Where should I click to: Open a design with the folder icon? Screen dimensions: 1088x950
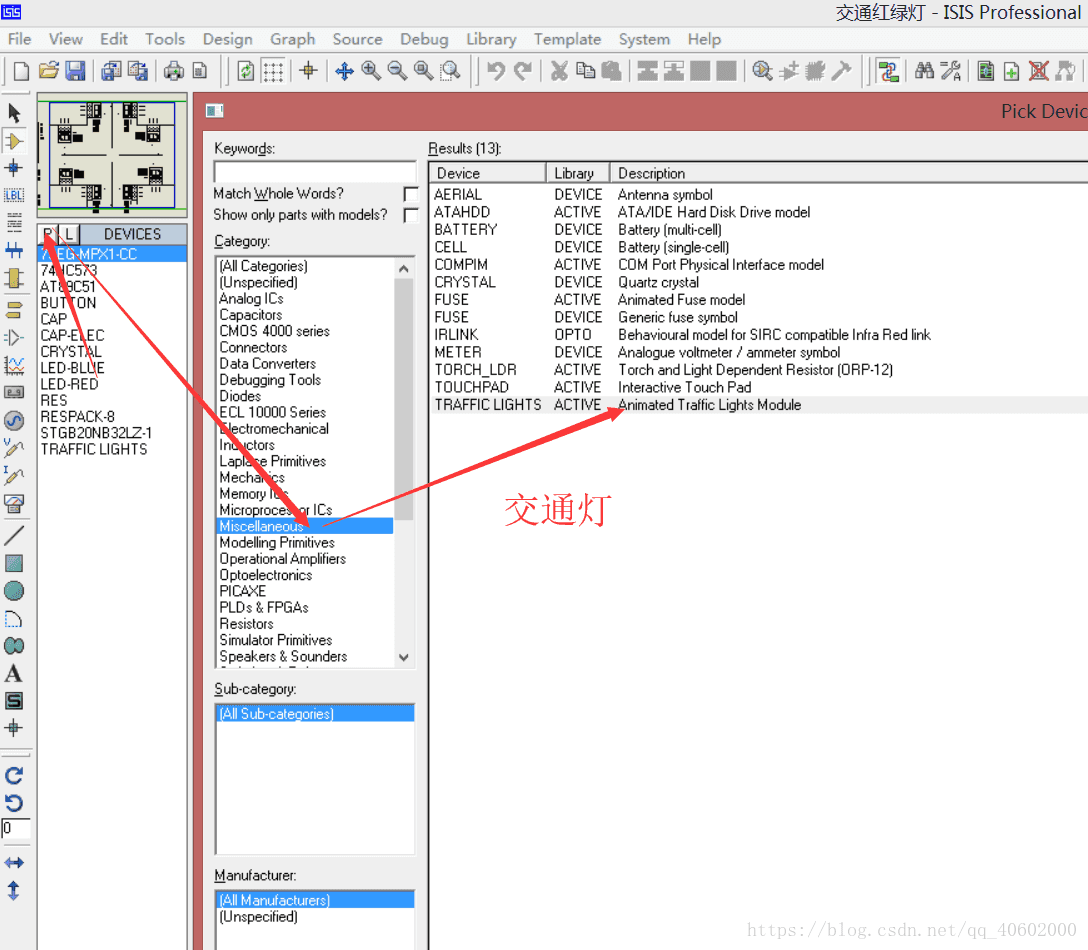pos(49,71)
